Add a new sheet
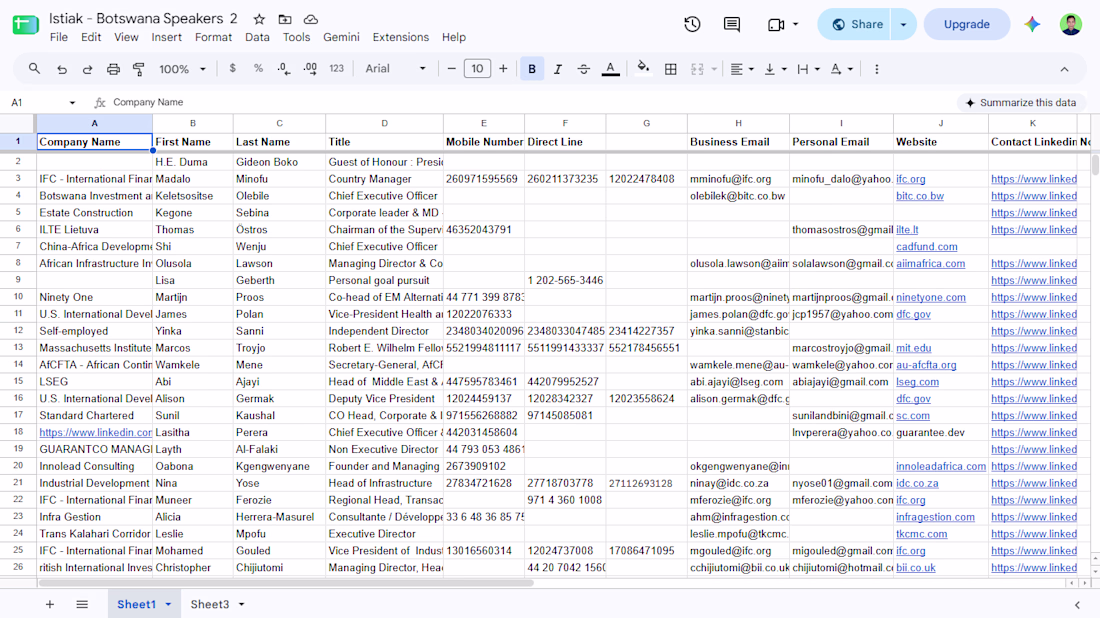The width and height of the screenshot is (1100, 618). tap(50, 604)
